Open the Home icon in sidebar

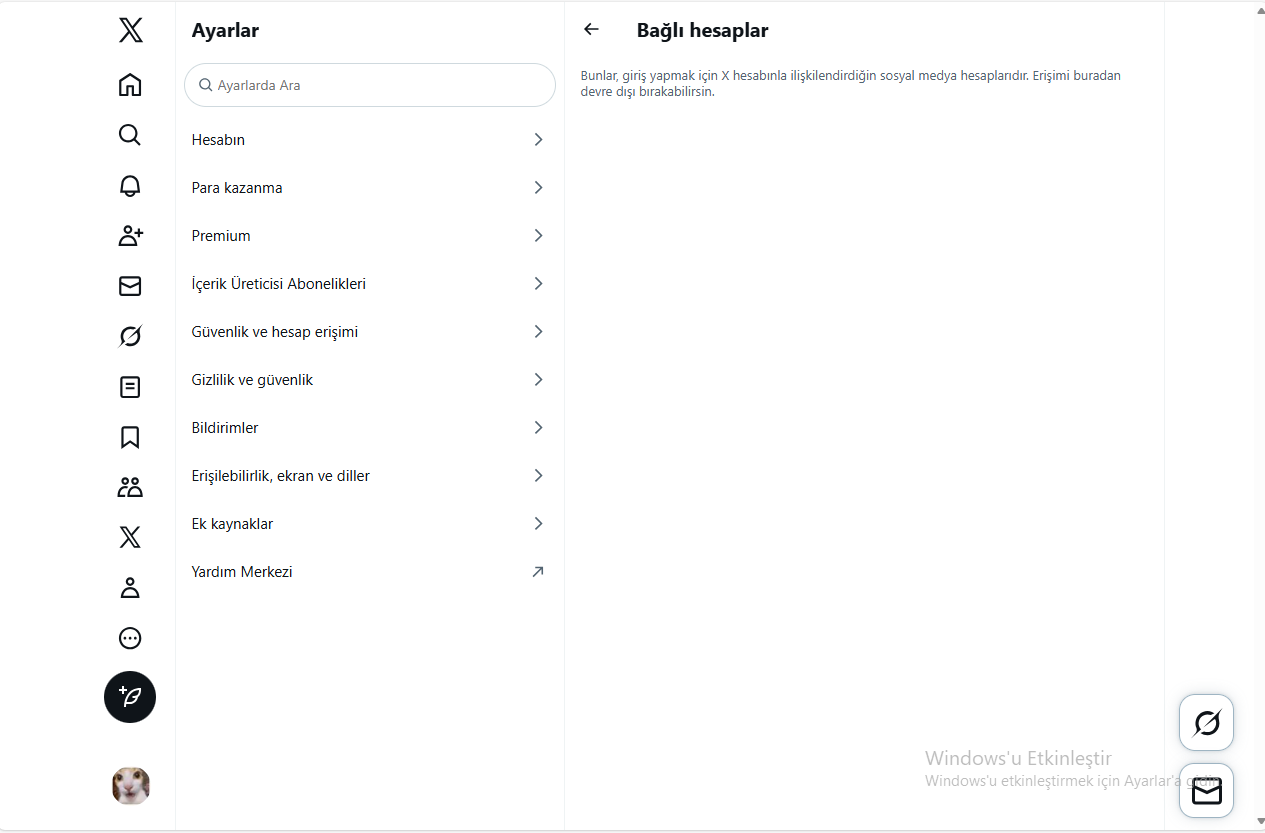pyautogui.click(x=130, y=85)
